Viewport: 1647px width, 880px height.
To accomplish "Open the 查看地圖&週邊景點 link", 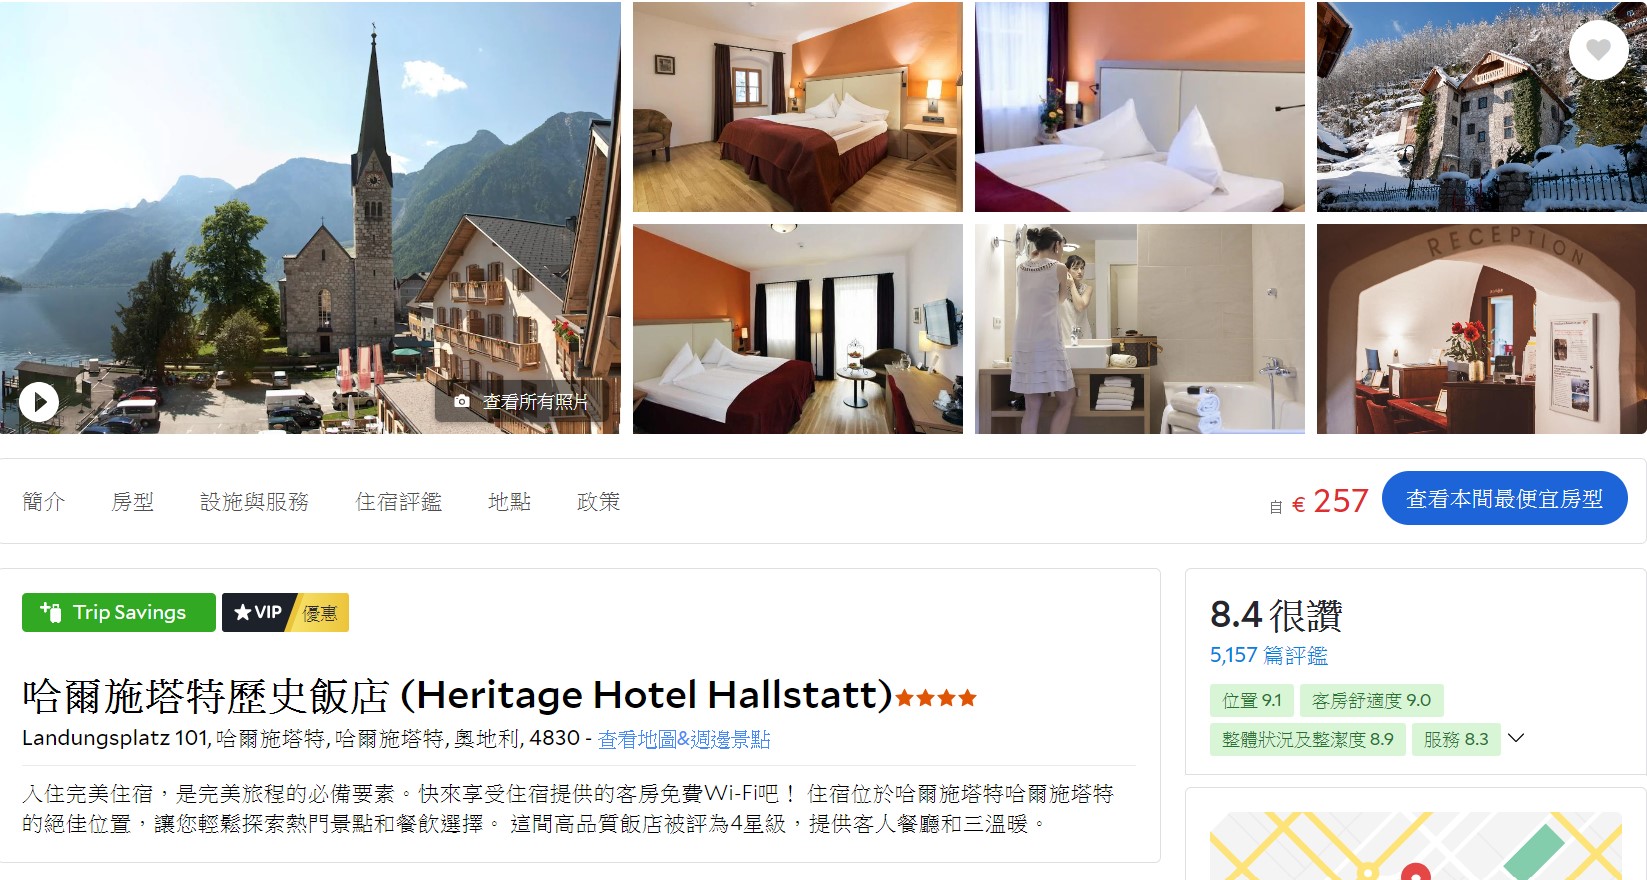I will click(x=684, y=739).
